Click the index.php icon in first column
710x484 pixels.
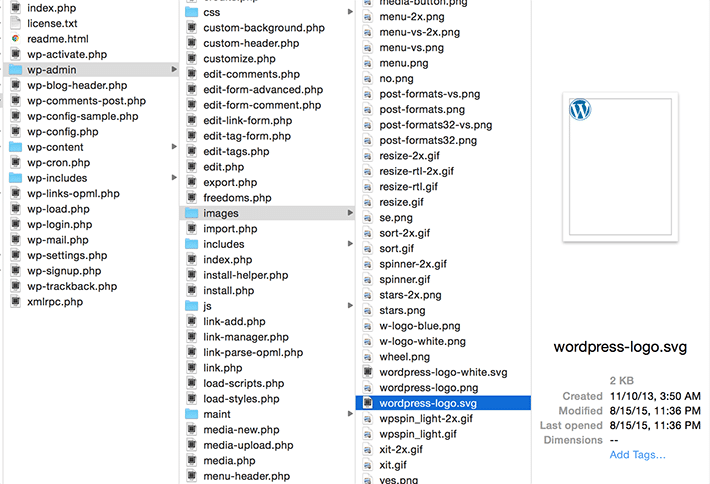pyautogui.click(x=16, y=8)
